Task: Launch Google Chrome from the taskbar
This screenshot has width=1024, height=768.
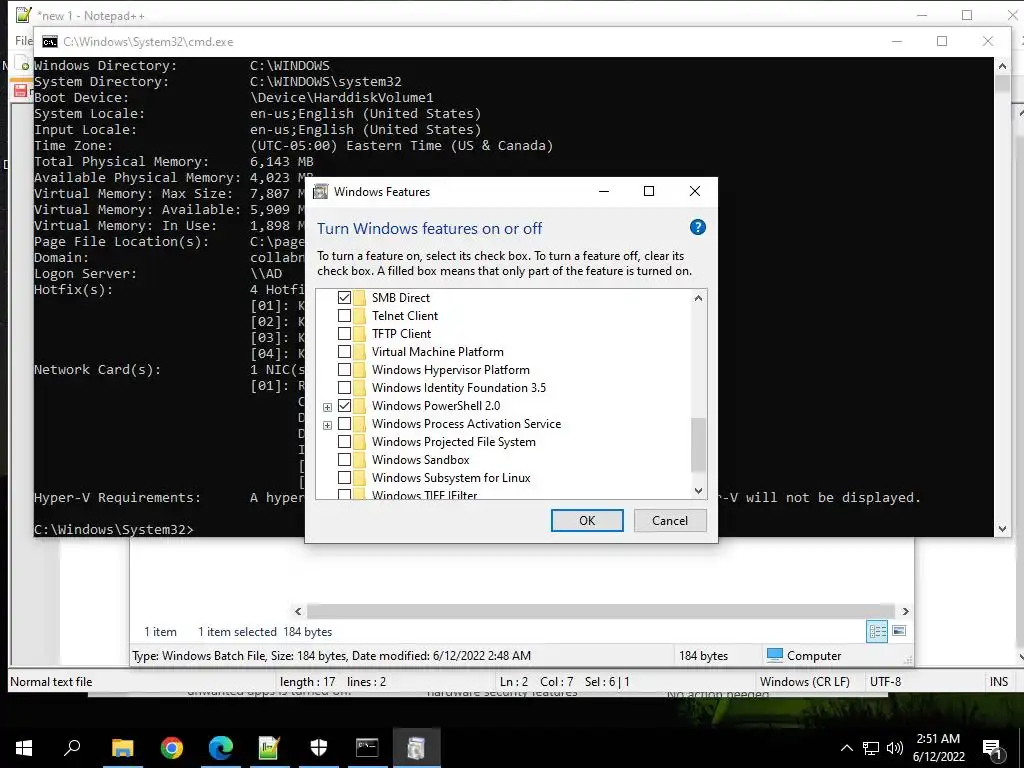Action: (x=172, y=748)
